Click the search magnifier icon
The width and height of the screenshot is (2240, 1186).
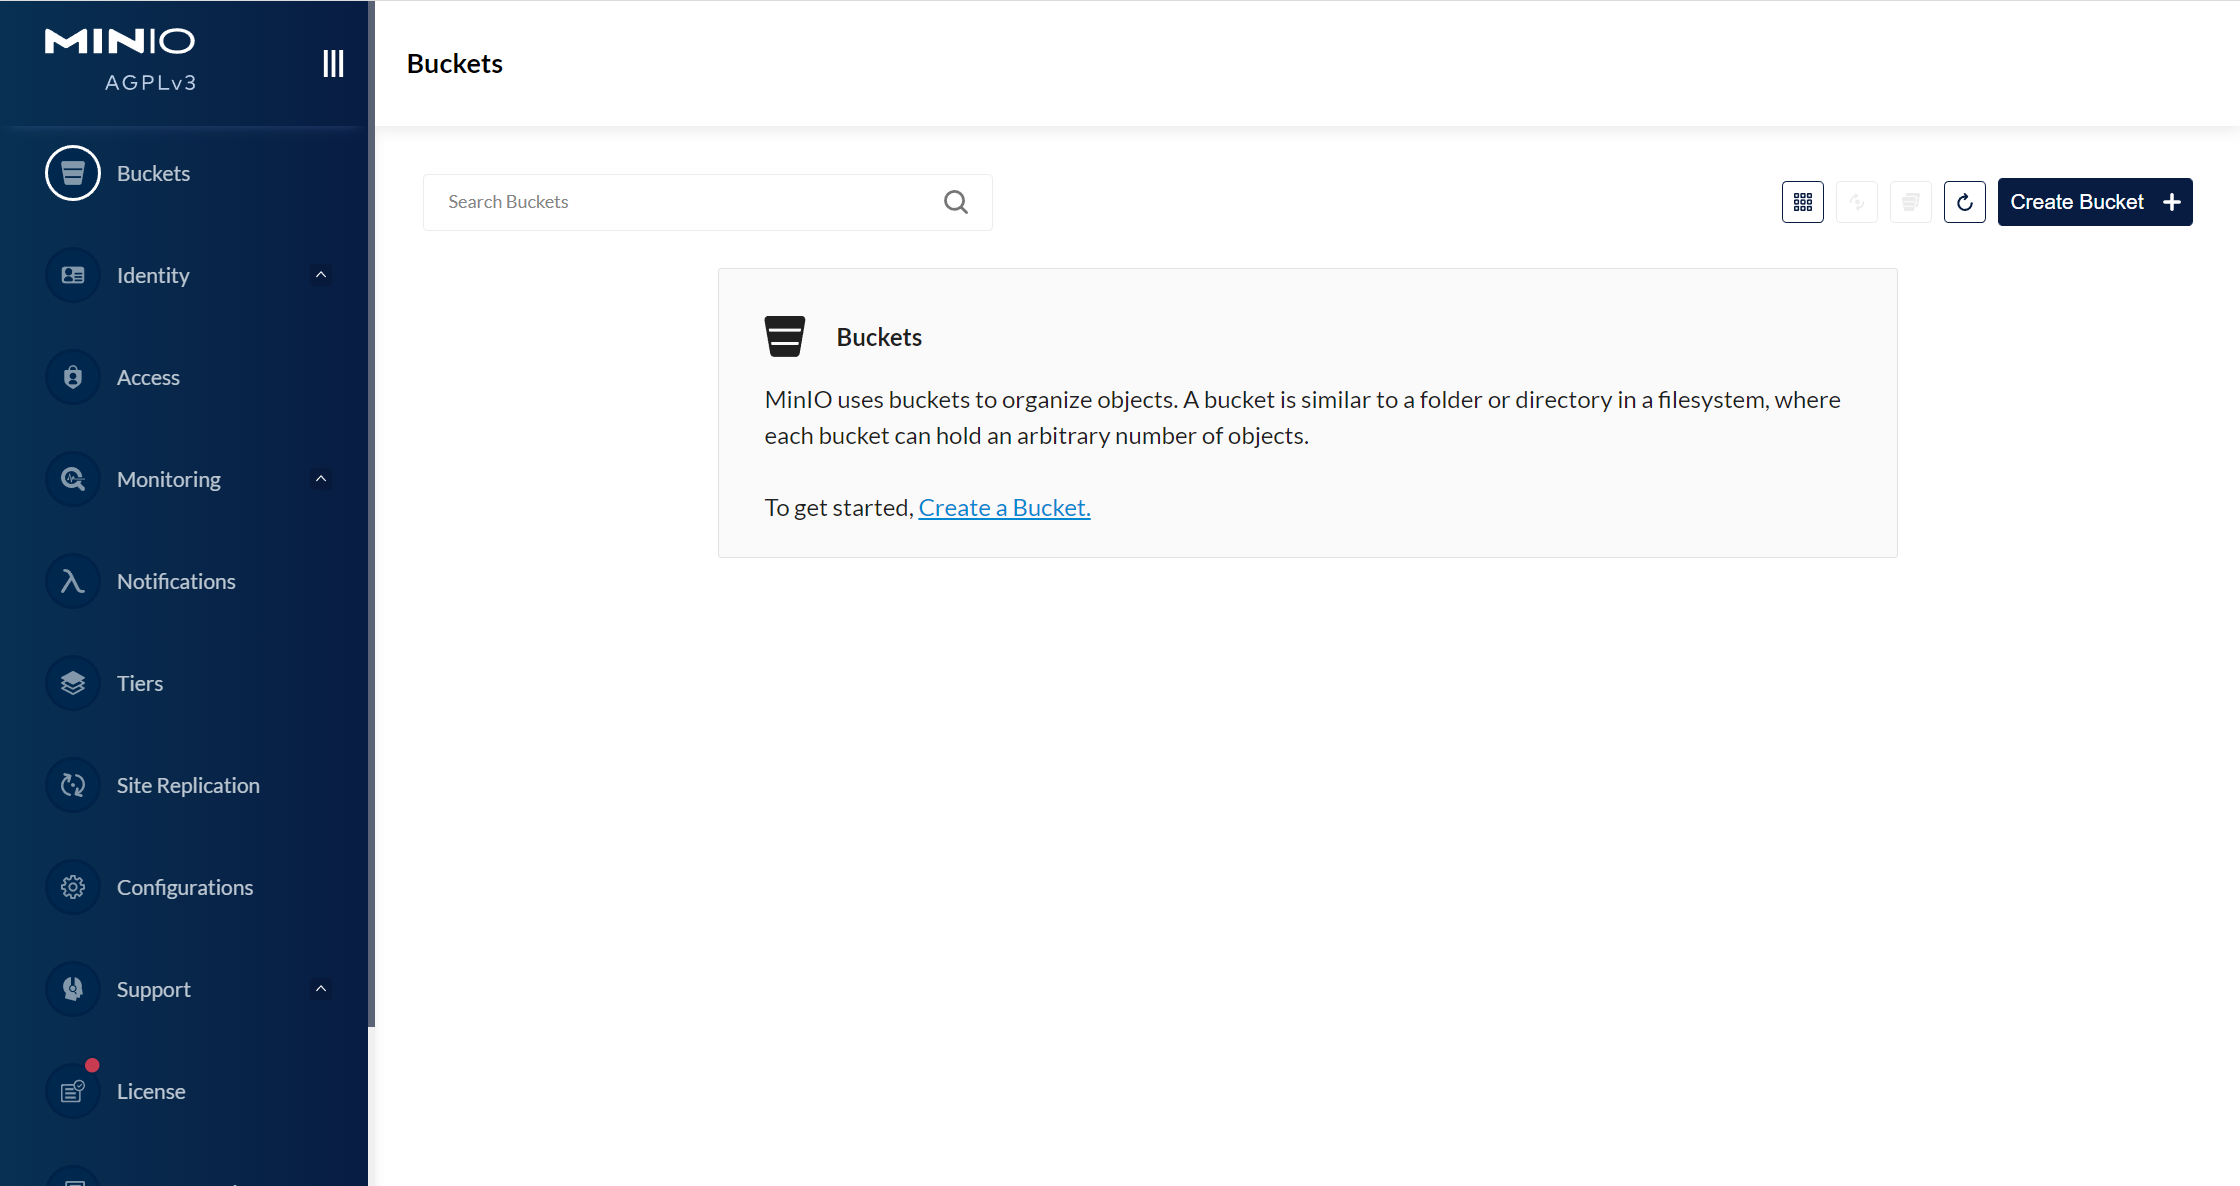click(x=955, y=202)
